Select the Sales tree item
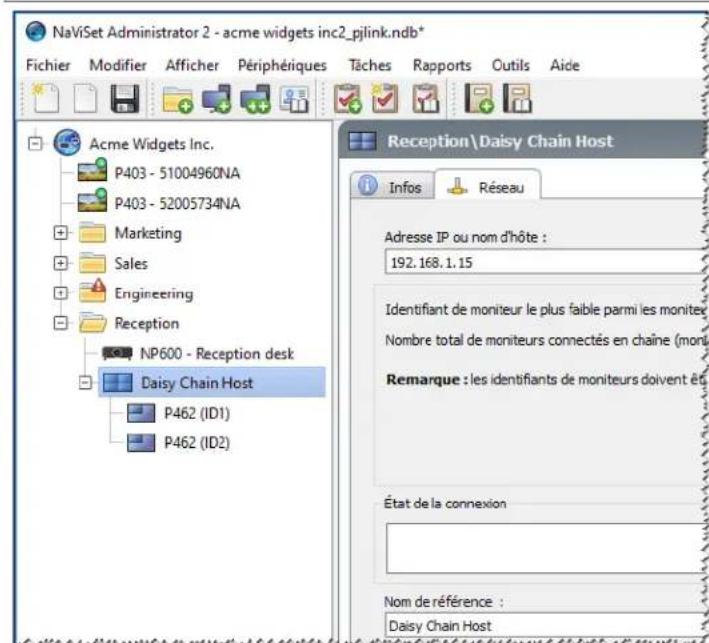Screen dimensions: 709x643 pyautogui.click(x=131, y=263)
